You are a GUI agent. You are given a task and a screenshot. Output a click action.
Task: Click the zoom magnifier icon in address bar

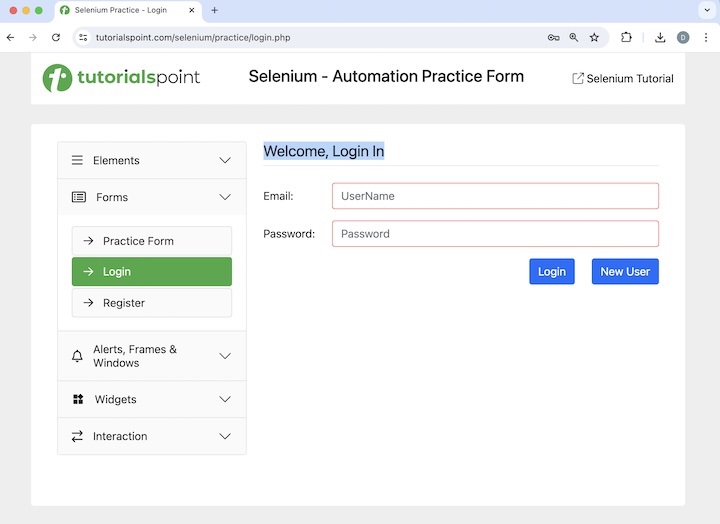point(574,37)
